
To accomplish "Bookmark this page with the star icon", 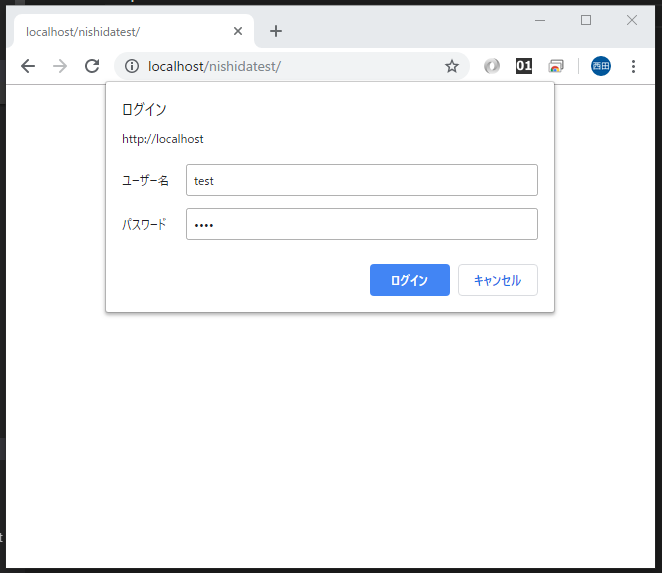I will [452, 66].
